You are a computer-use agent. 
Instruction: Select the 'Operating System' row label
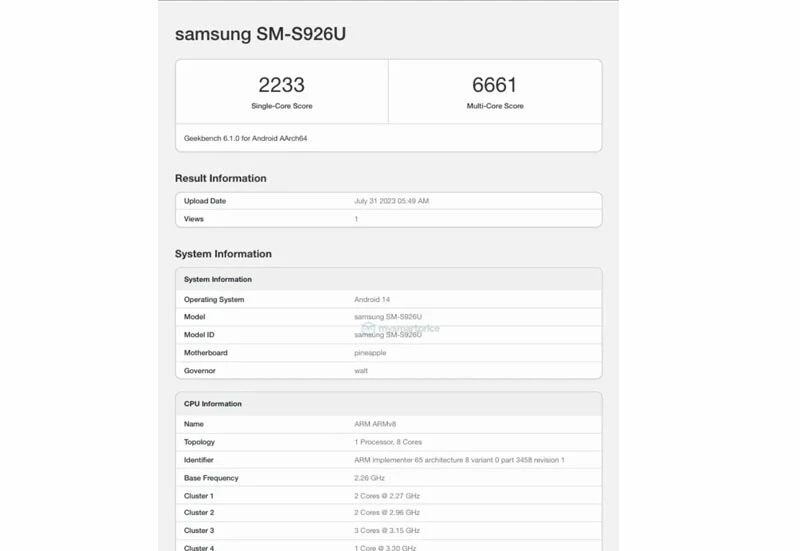coord(214,299)
